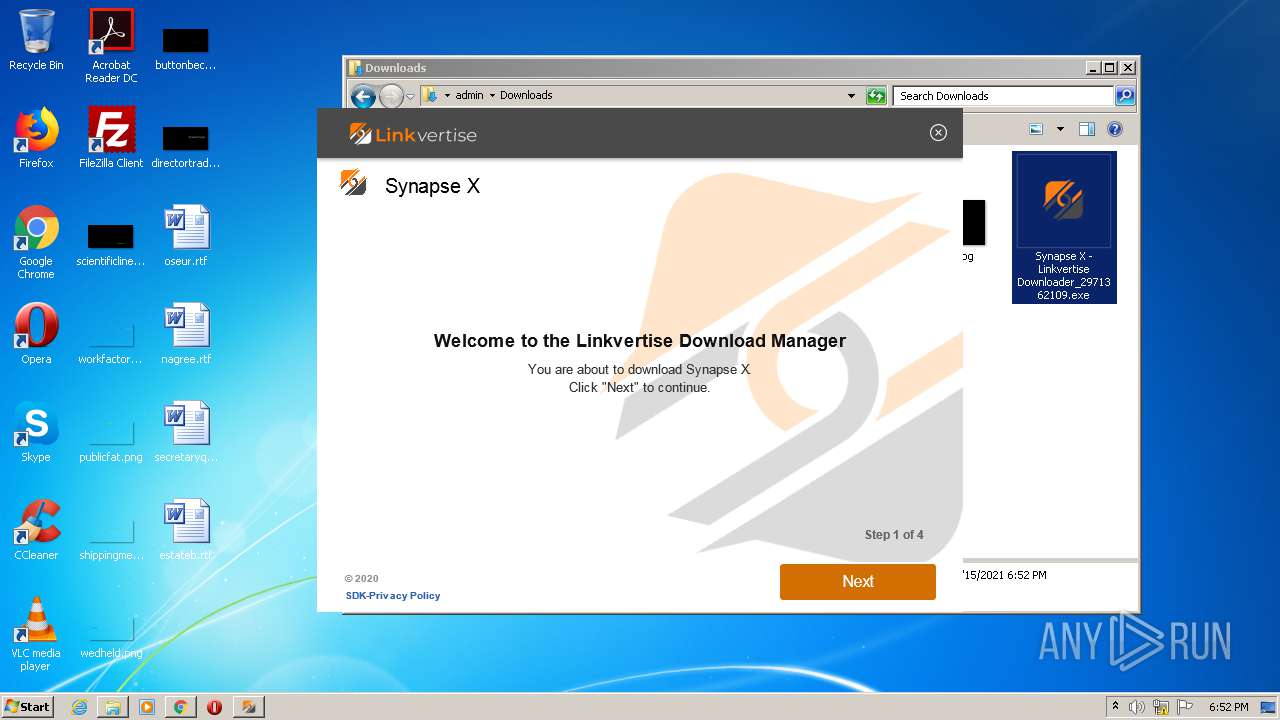The height and width of the screenshot is (720, 1280).
Task: Click the admin breadcrumb segment
Action: pyautogui.click(x=469, y=96)
